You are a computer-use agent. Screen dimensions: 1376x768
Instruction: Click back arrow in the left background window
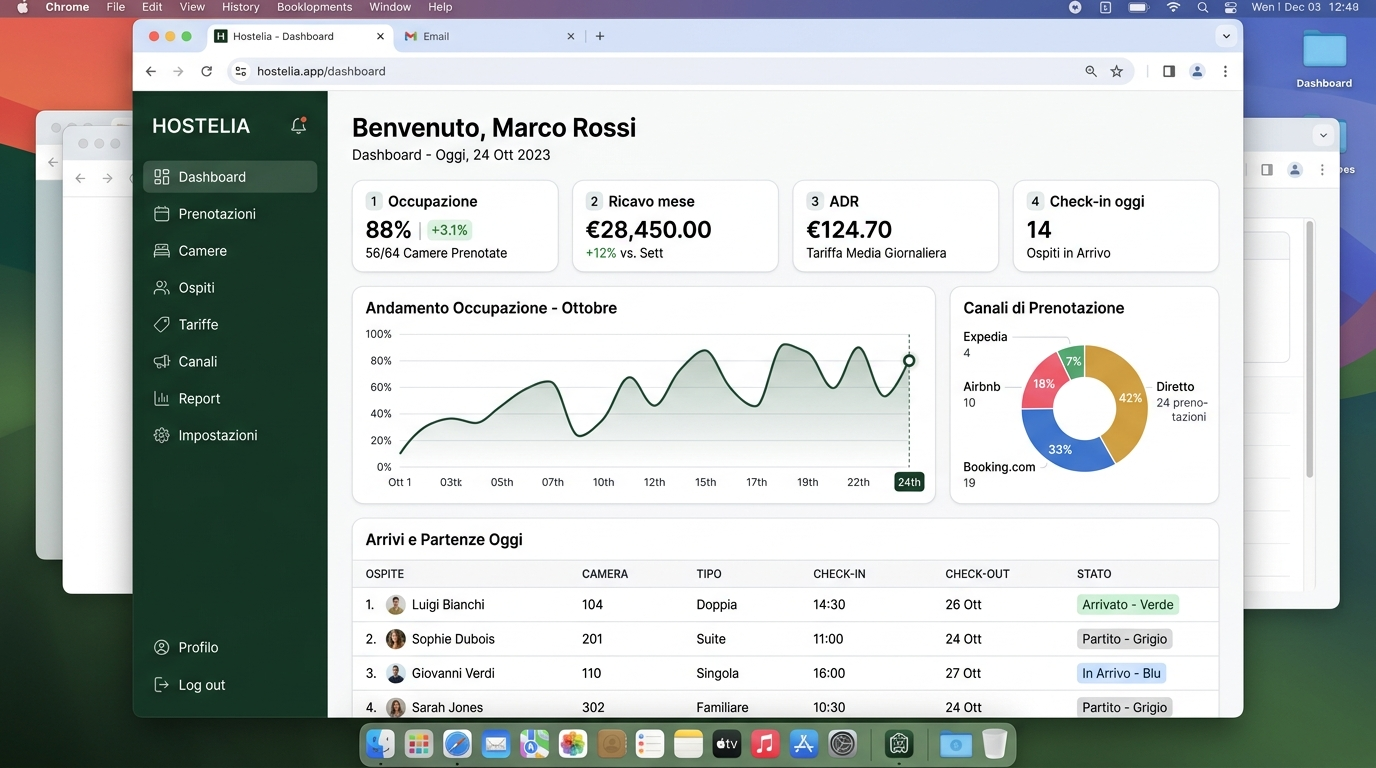coord(80,178)
